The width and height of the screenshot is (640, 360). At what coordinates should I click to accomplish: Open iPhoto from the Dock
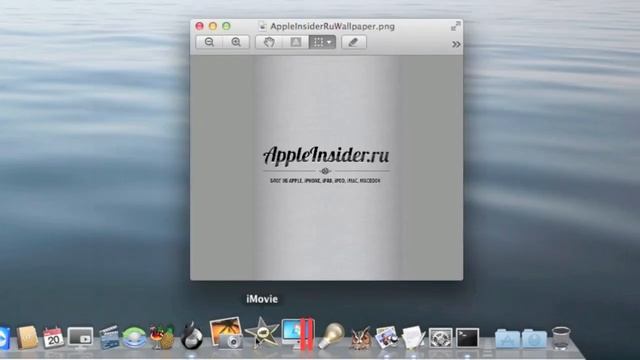(226, 333)
